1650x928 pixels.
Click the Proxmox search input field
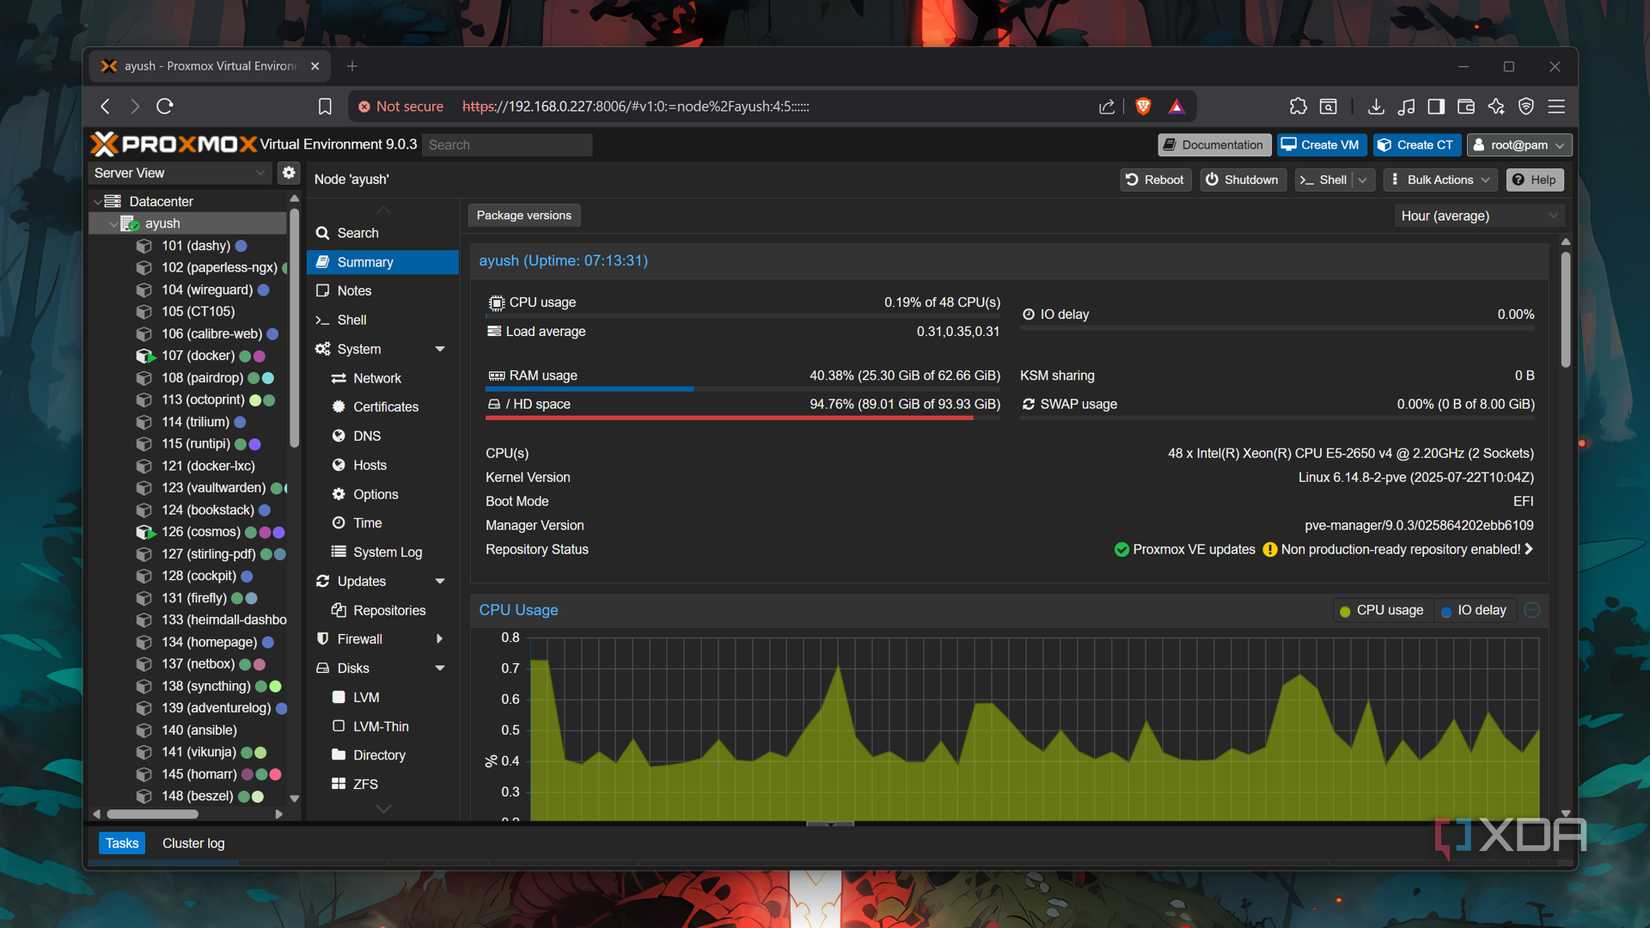(x=507, y=145)
